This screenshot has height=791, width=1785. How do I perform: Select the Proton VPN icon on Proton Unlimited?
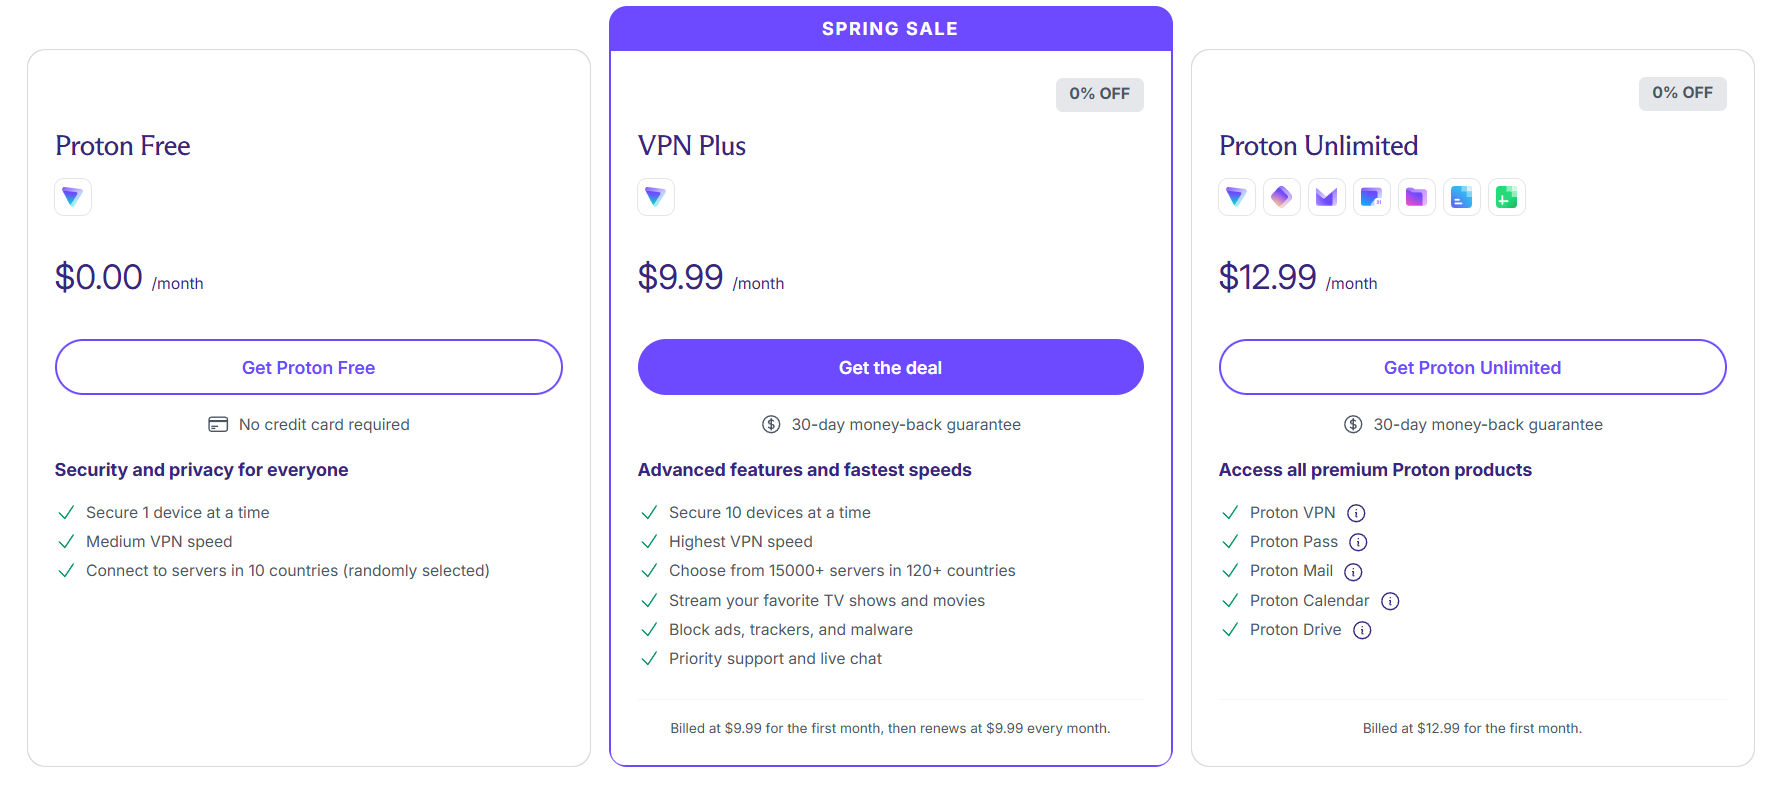1237,197
